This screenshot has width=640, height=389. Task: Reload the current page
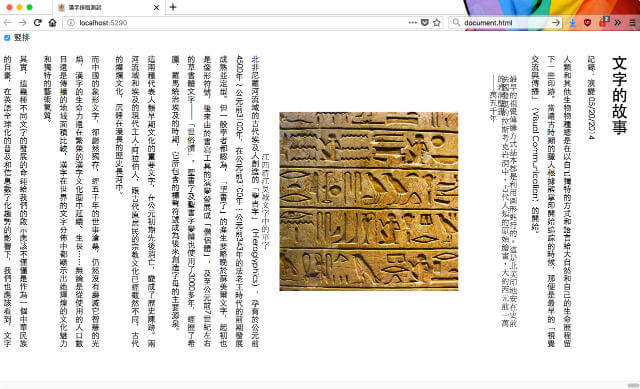38,23
